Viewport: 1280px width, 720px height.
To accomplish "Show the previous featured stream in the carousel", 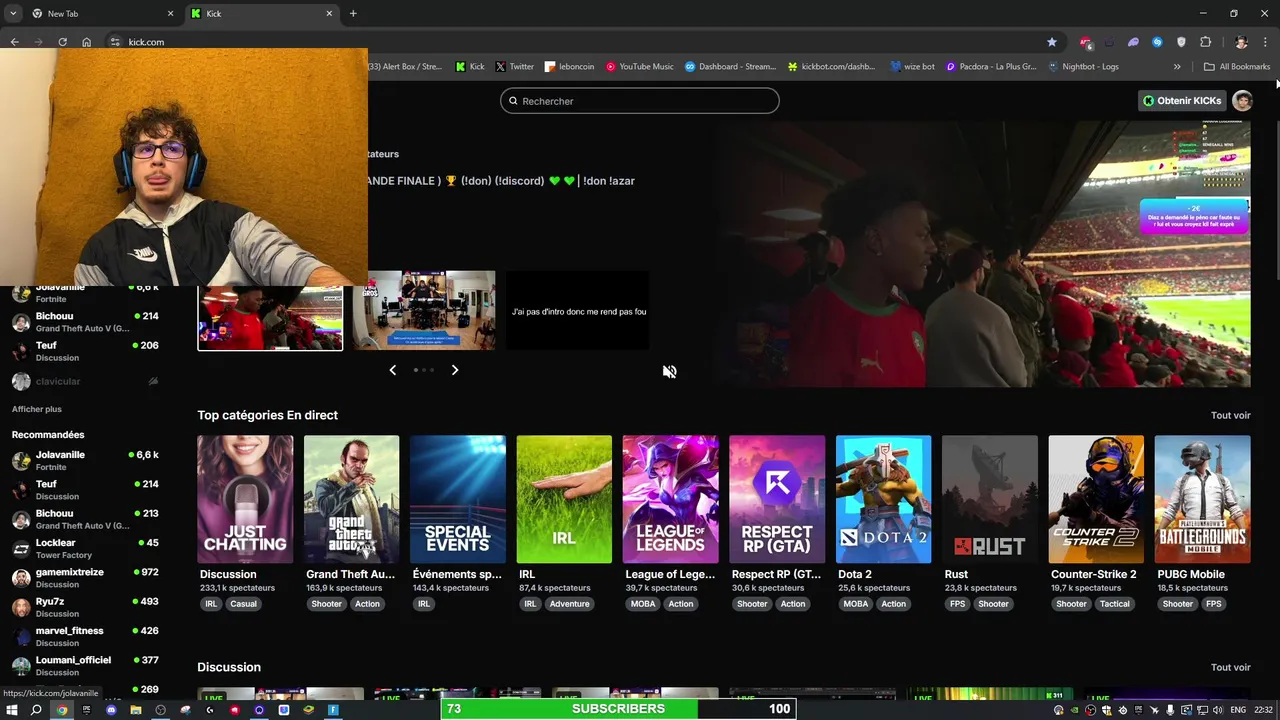I will [392, 370].
